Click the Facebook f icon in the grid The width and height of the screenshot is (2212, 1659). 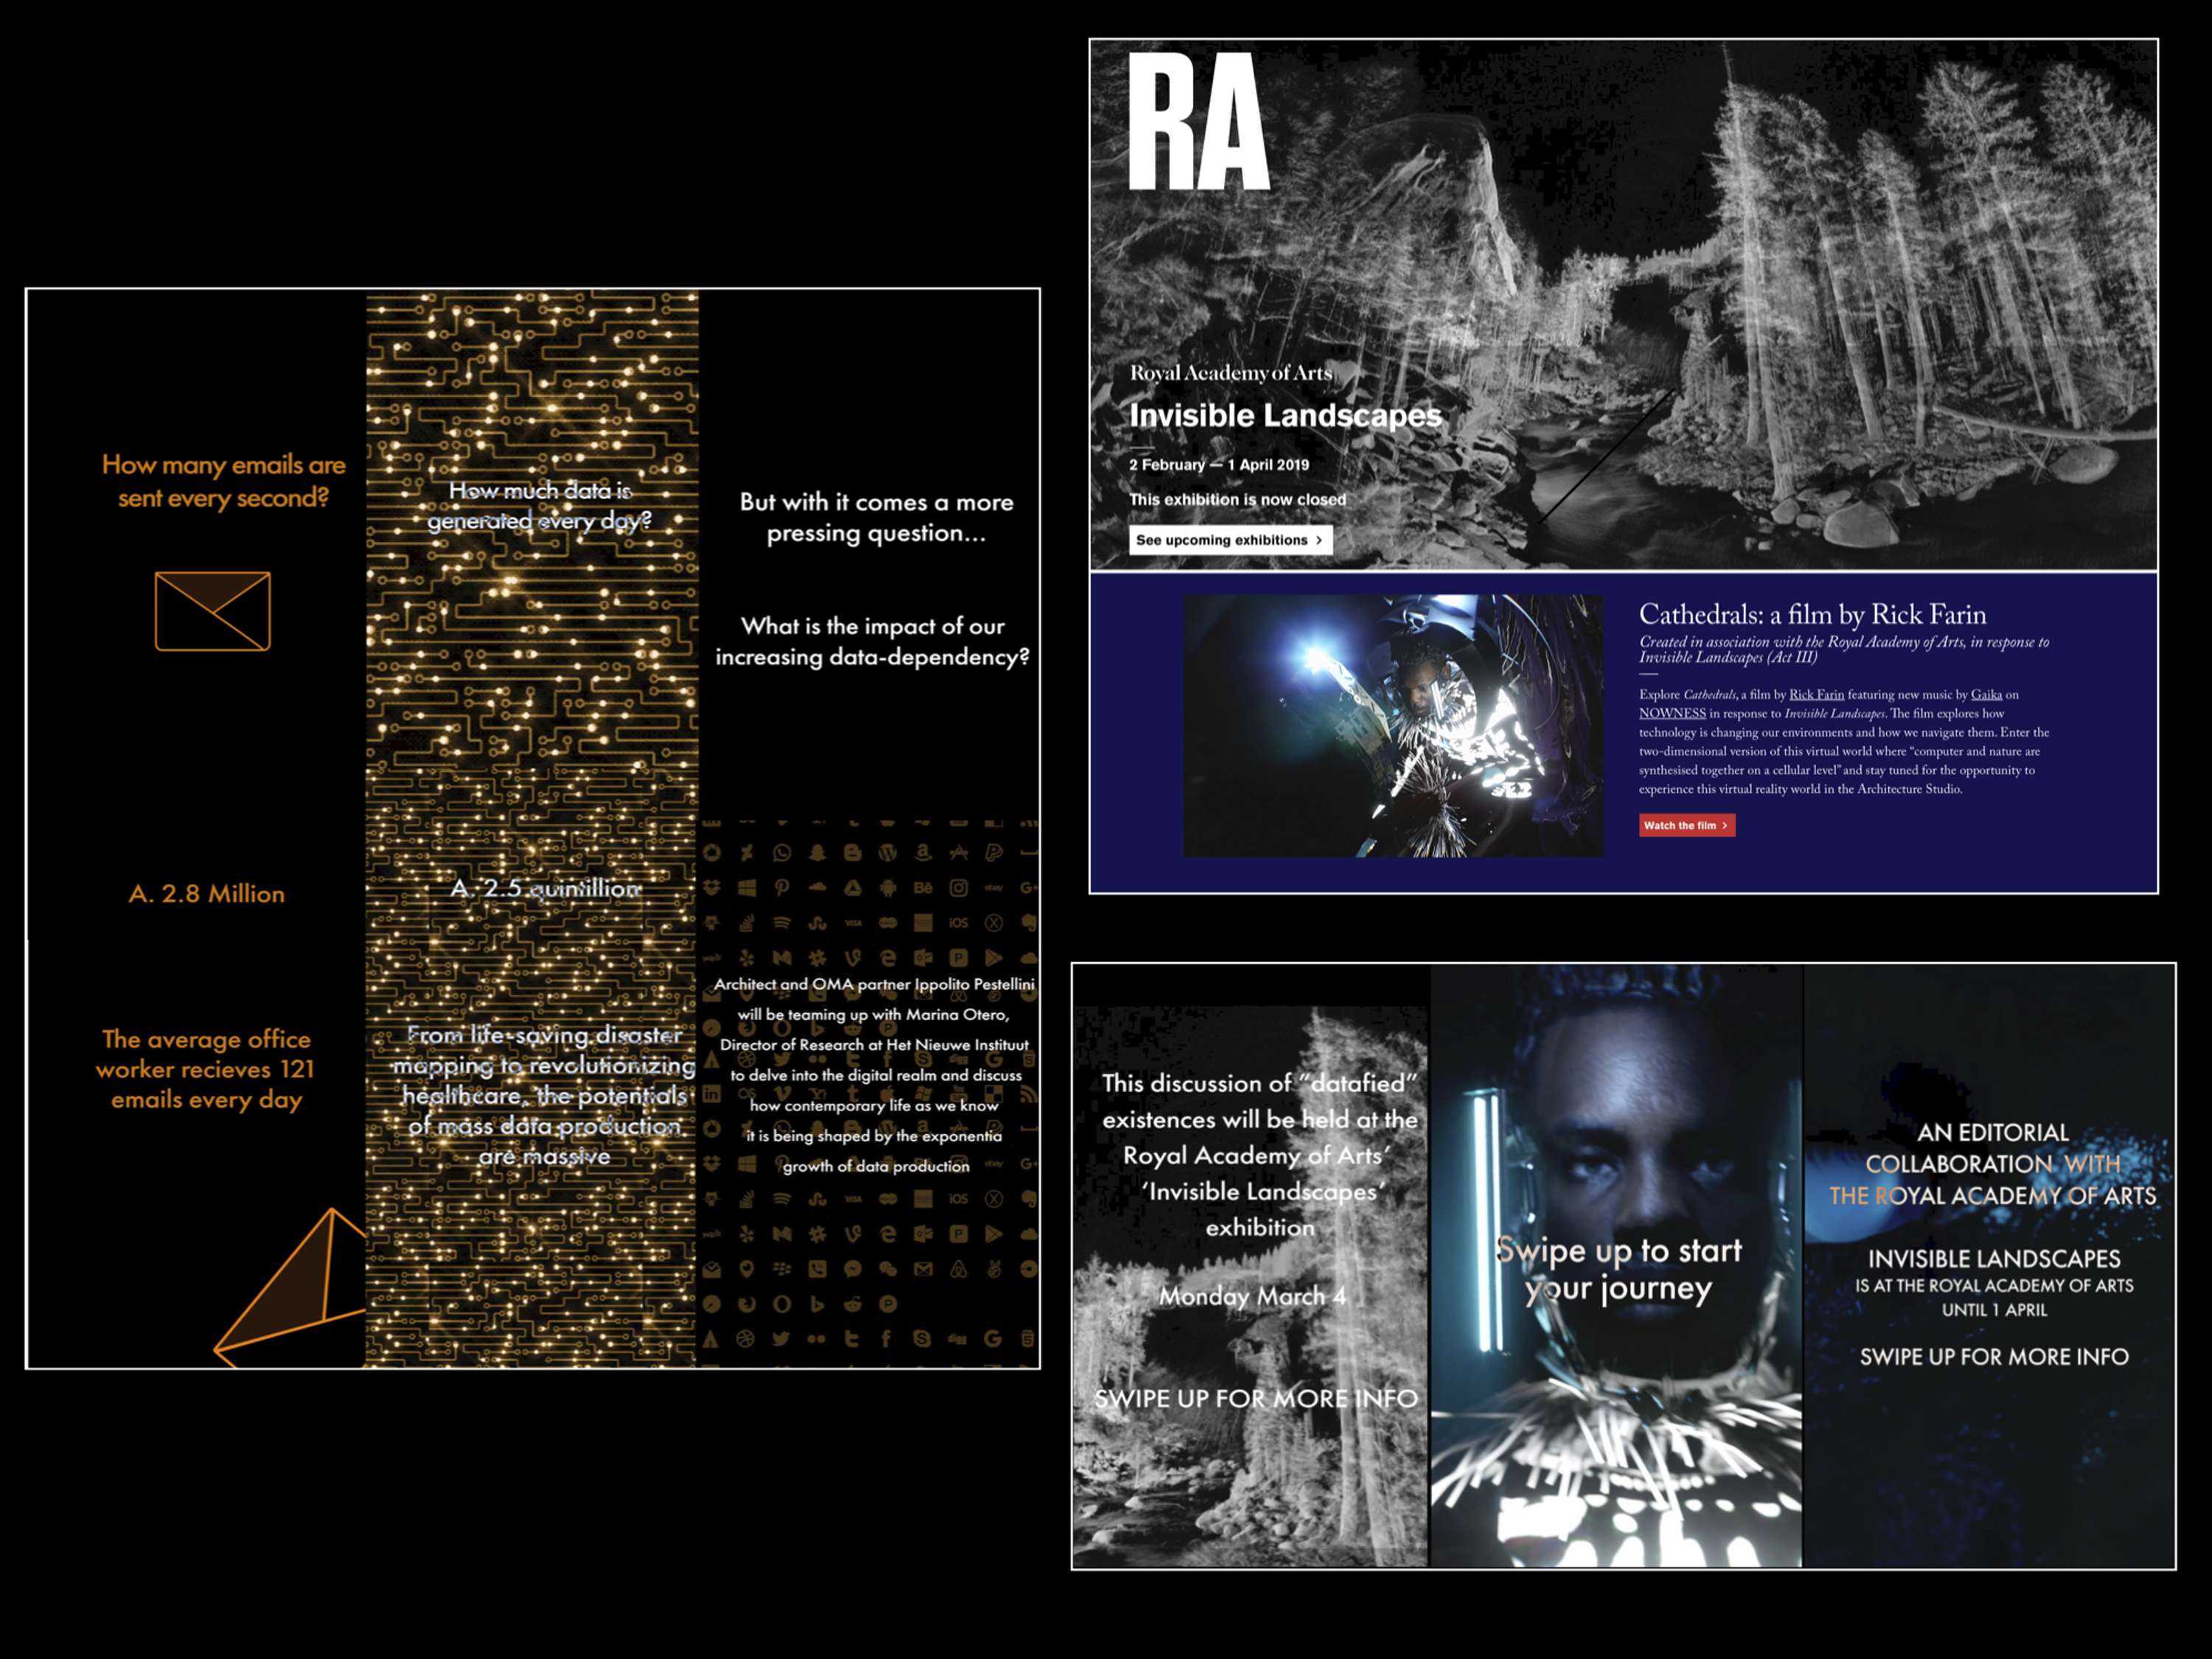tap(887, 1339)
